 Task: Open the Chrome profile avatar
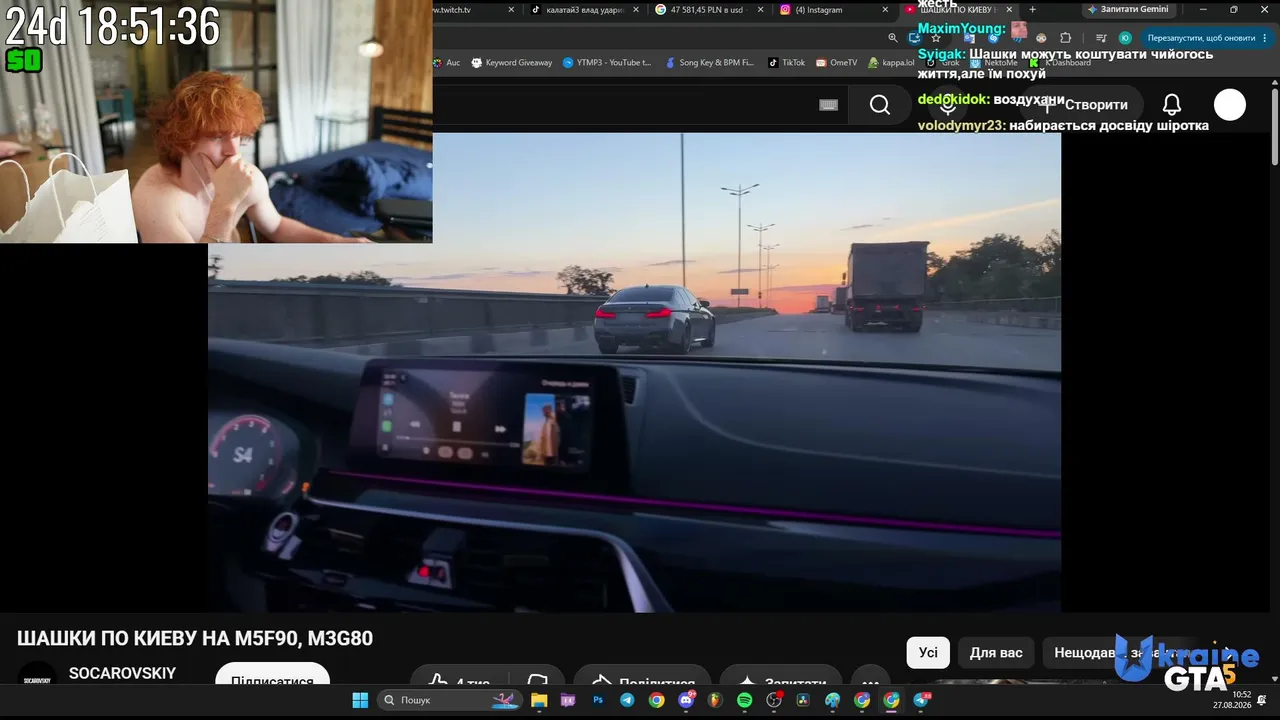point(1125,38)
